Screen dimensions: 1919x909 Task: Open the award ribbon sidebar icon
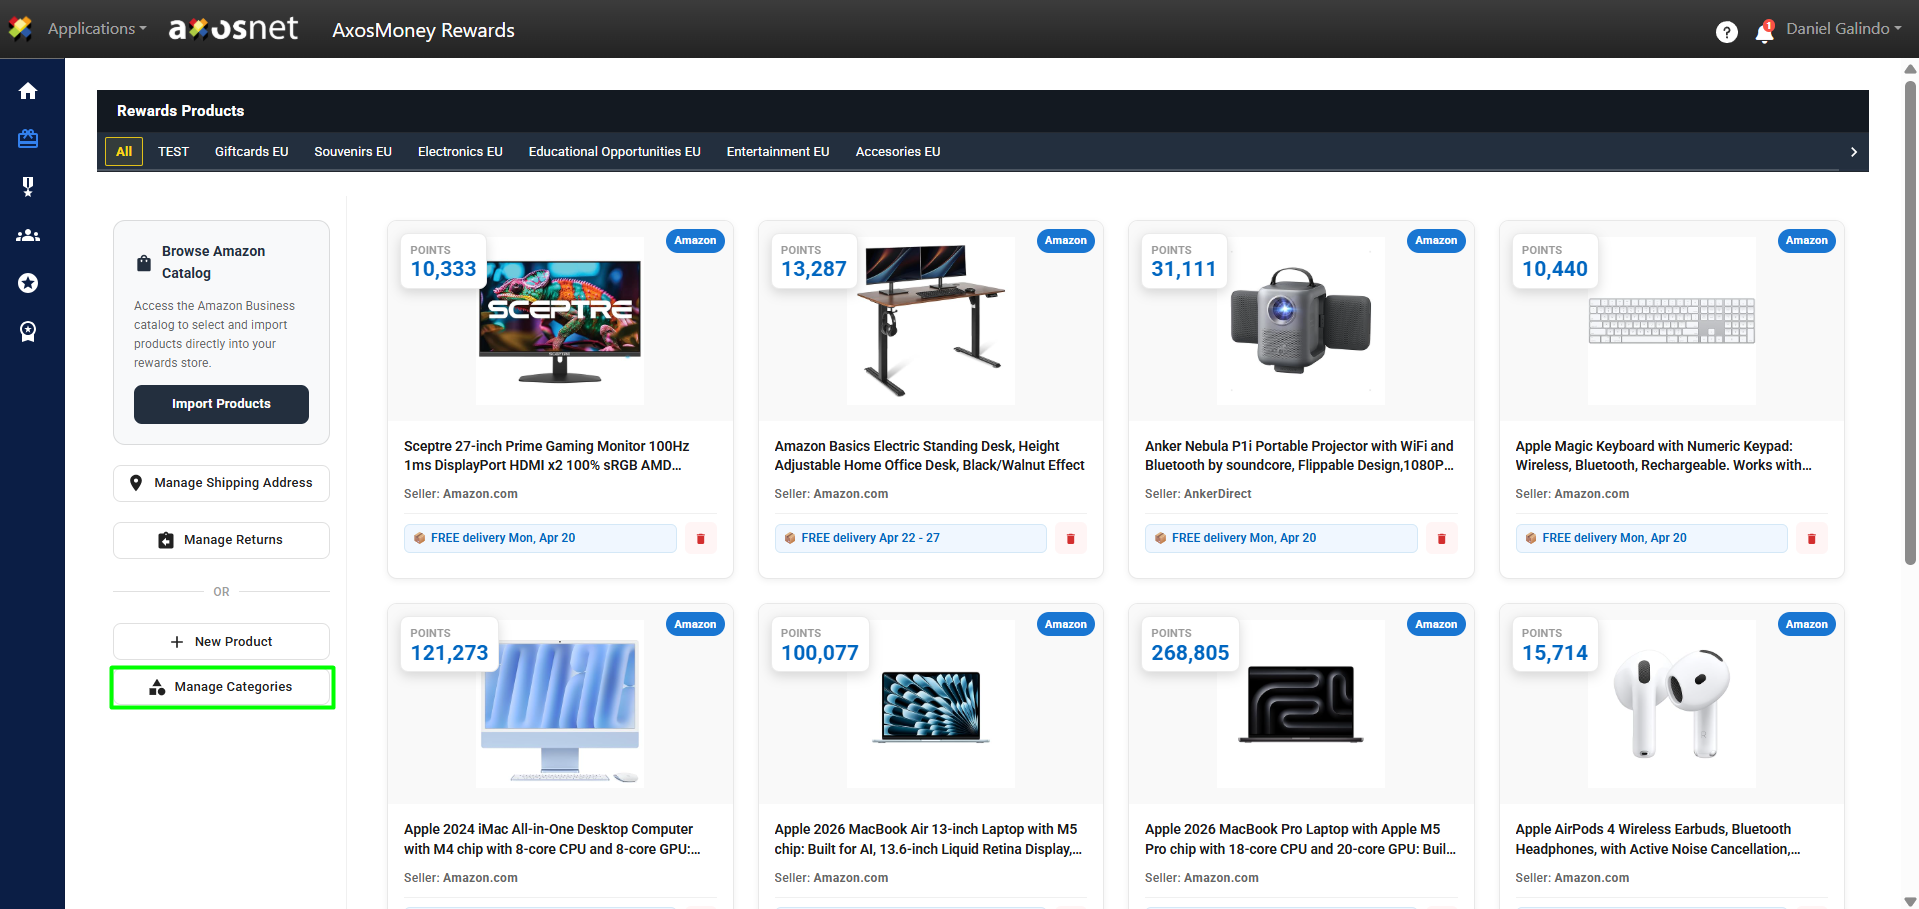click(28, 331)
